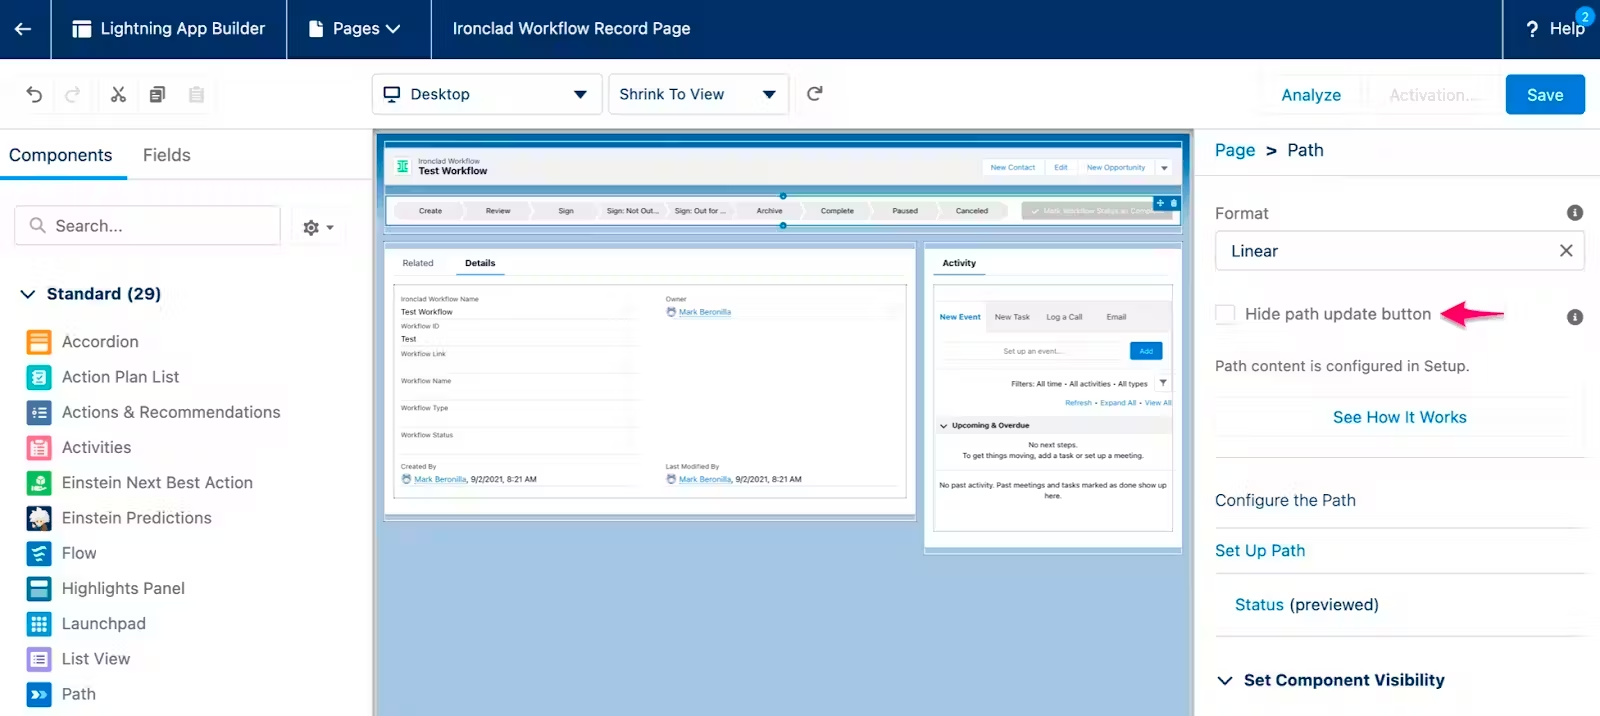Expand Set Component Visibility section

point(1225,681)
